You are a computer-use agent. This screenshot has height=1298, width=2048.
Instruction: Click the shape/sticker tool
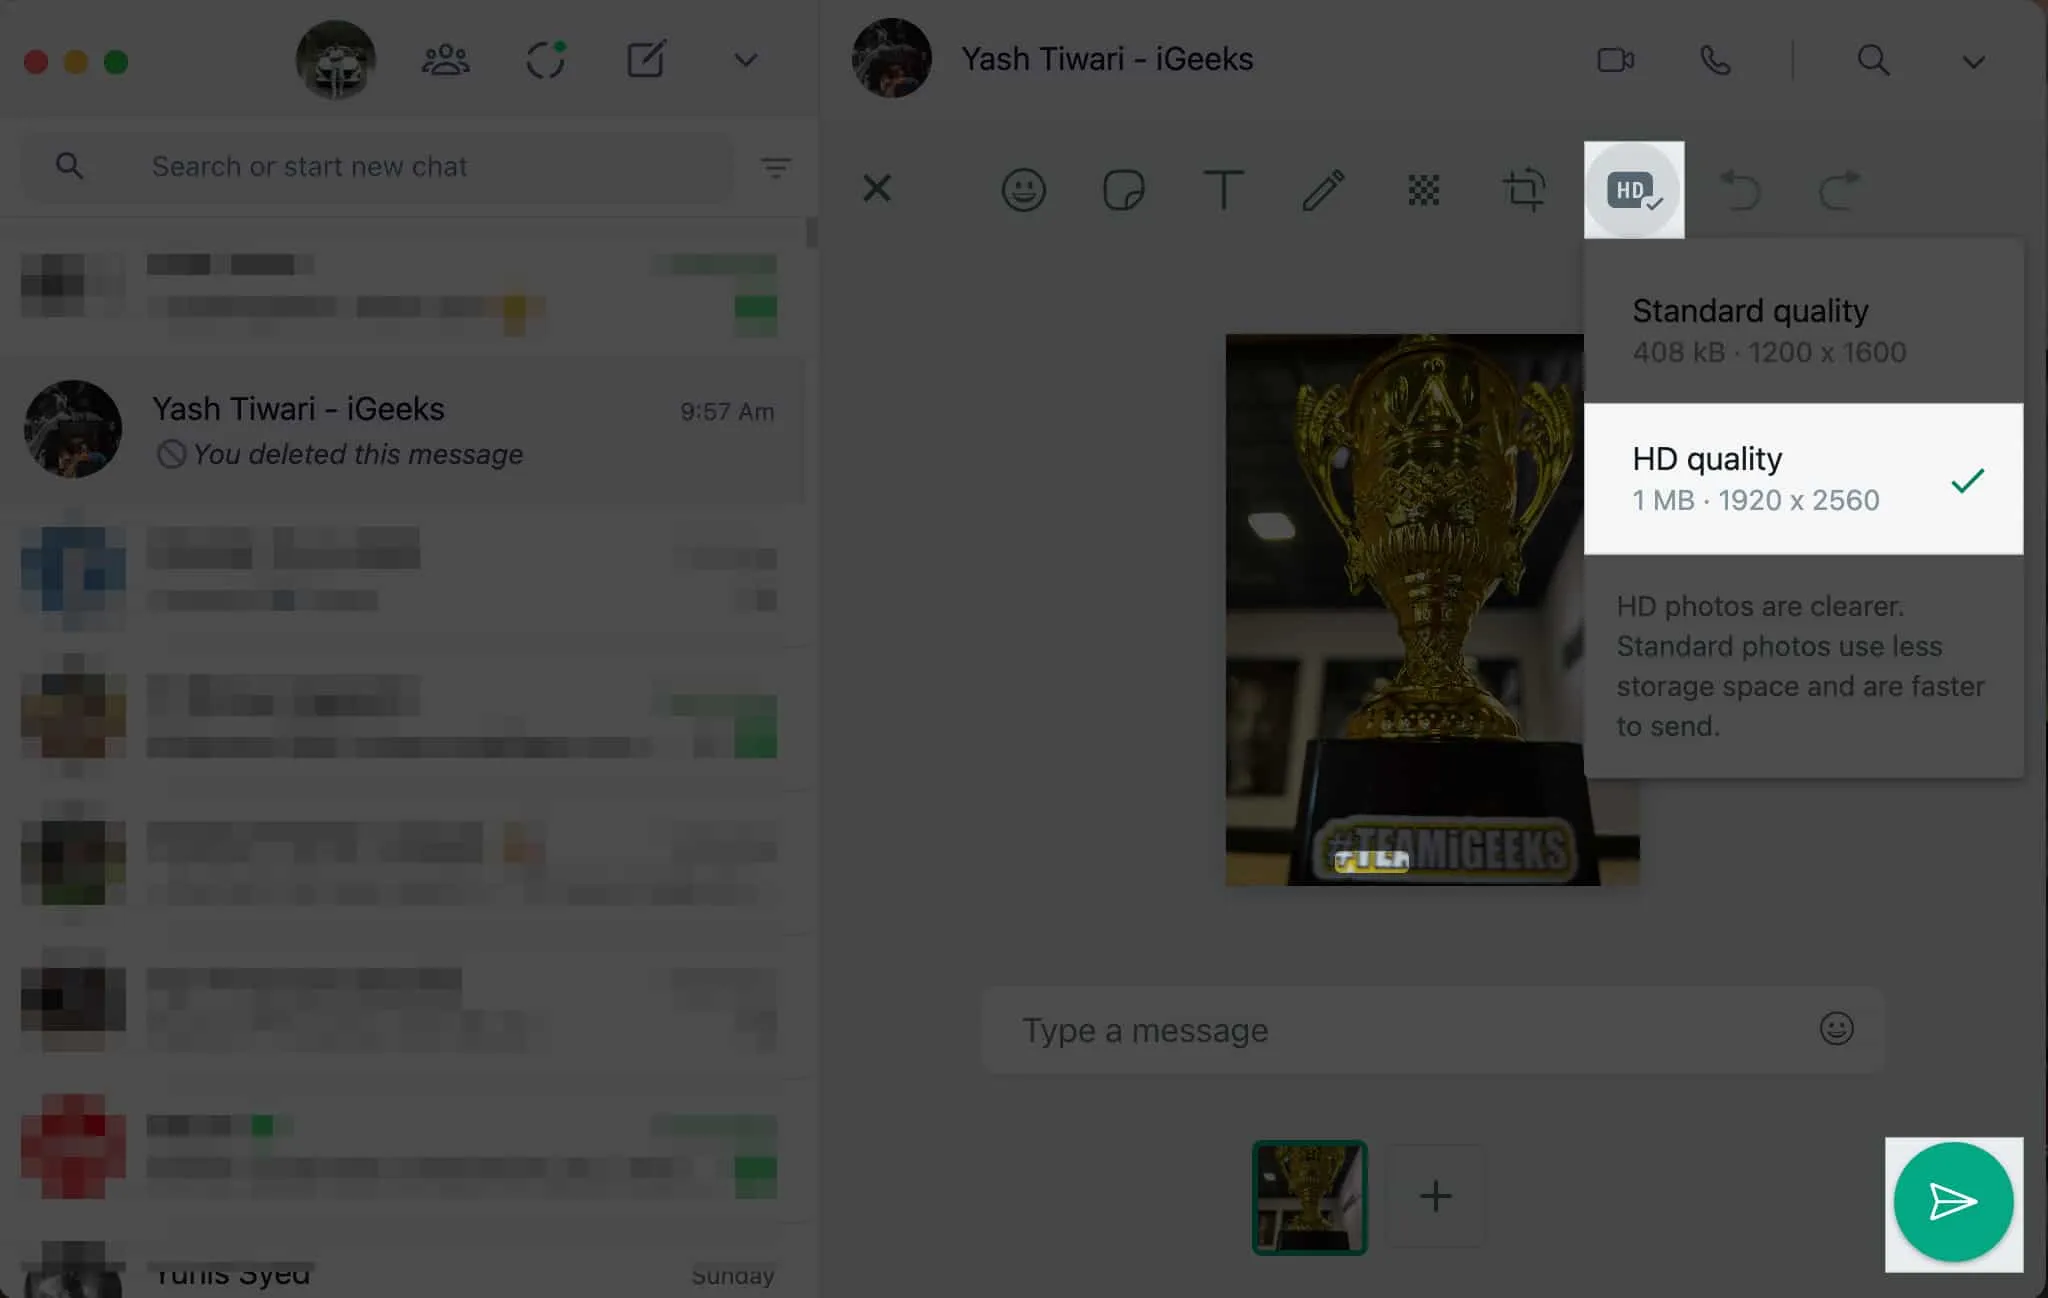1124,189
